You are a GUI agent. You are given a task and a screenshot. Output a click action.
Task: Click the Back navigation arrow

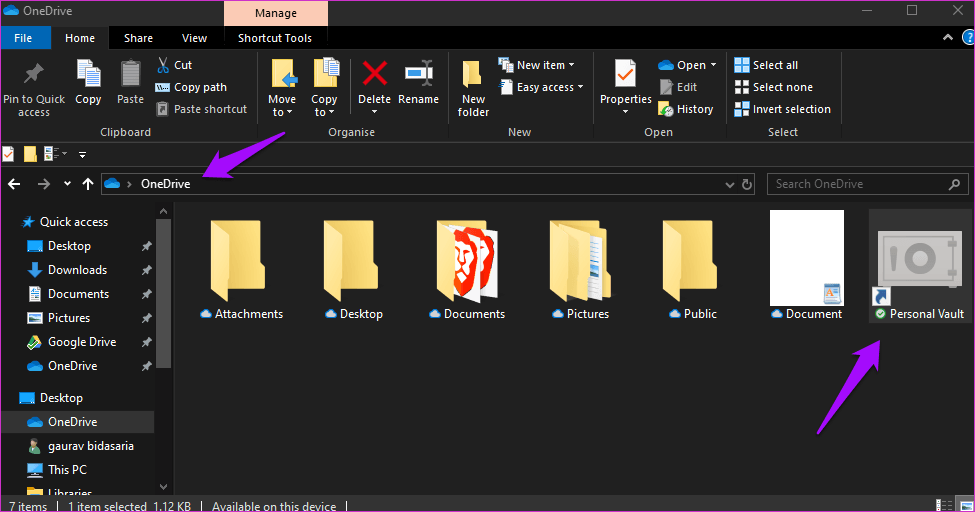tap(14, 184)
